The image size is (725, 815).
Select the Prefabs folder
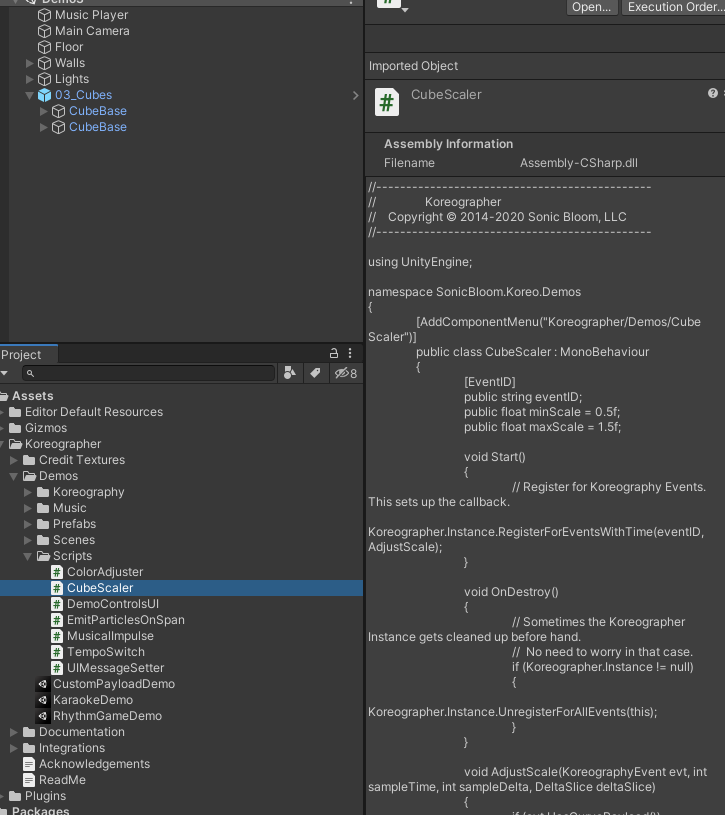74,524
